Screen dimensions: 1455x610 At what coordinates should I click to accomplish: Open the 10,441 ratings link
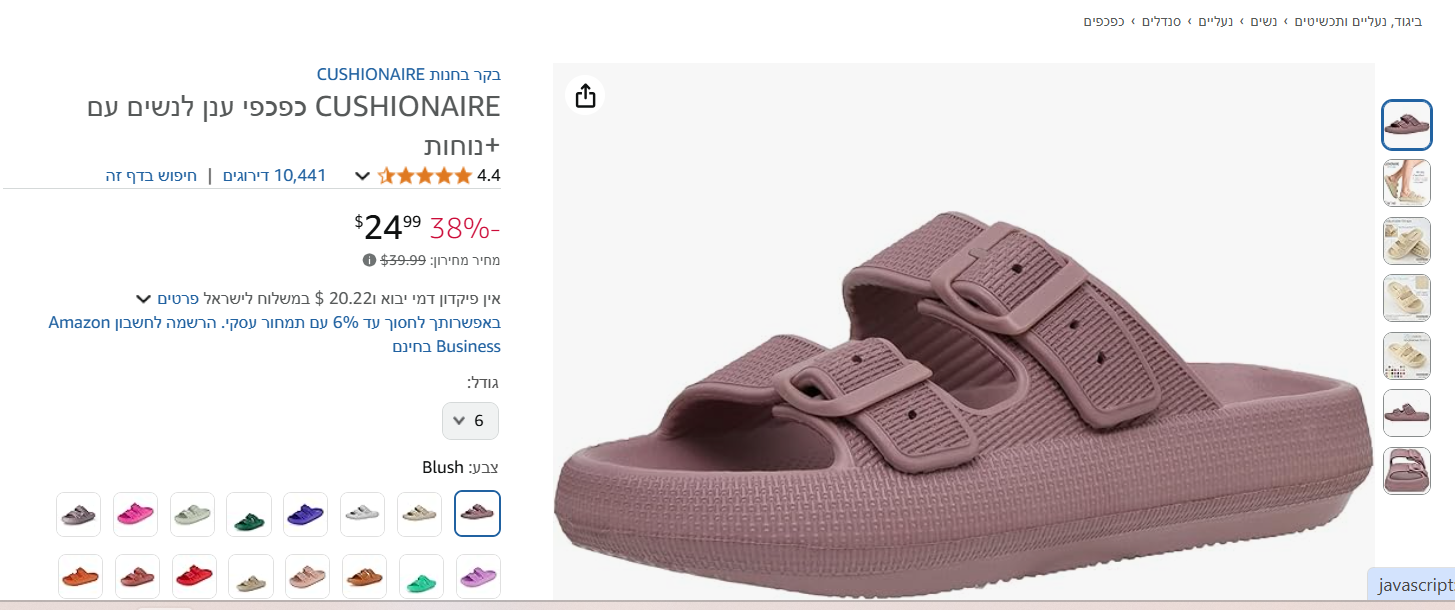point(274,176)
